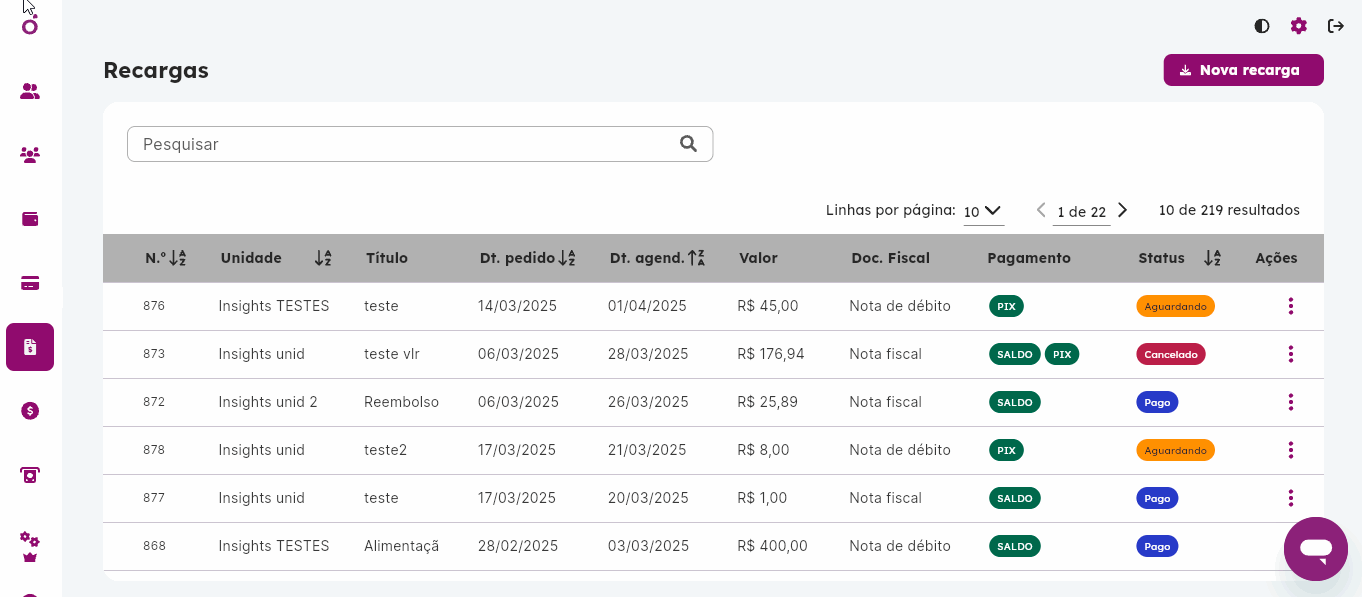Click the Pesquisar search field
The height and width of the screenshot is (597, 1362).
pos(405,144)
